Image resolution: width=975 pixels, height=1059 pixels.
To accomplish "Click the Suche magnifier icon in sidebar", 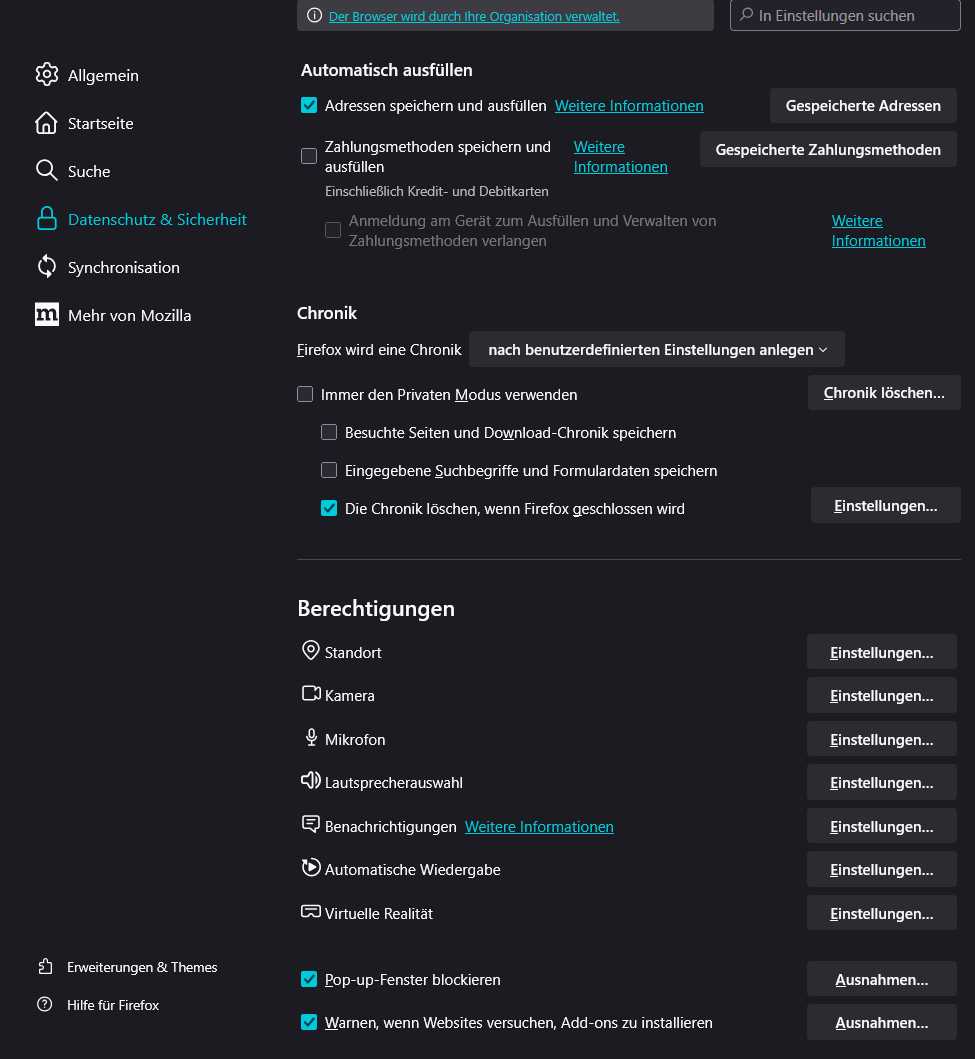I will 46,171.
